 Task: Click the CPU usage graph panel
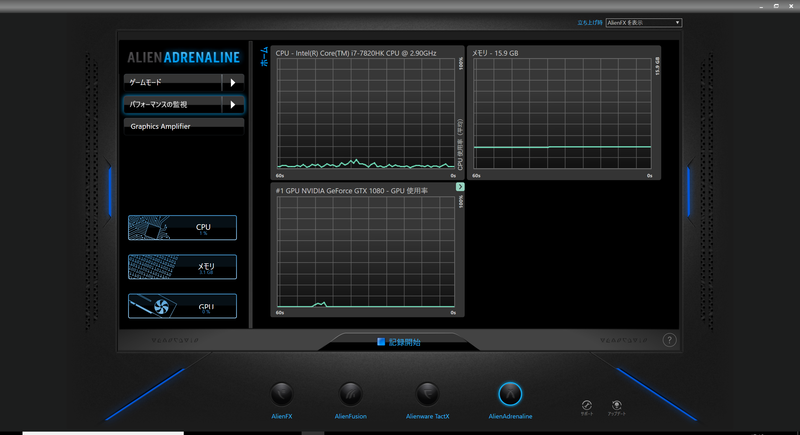point(367,113)
